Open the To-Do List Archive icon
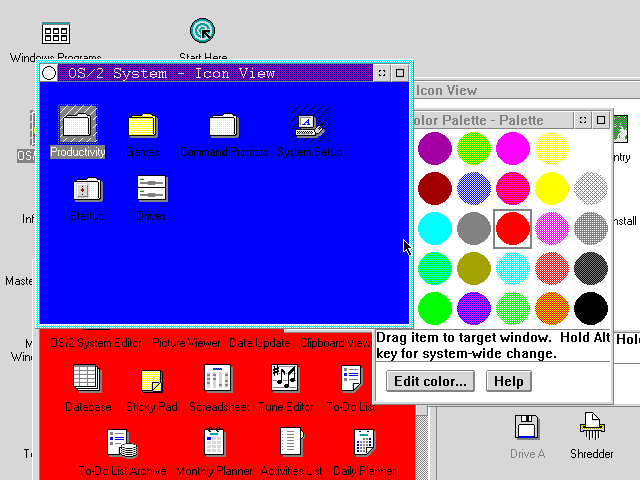 tap(122, 443)
